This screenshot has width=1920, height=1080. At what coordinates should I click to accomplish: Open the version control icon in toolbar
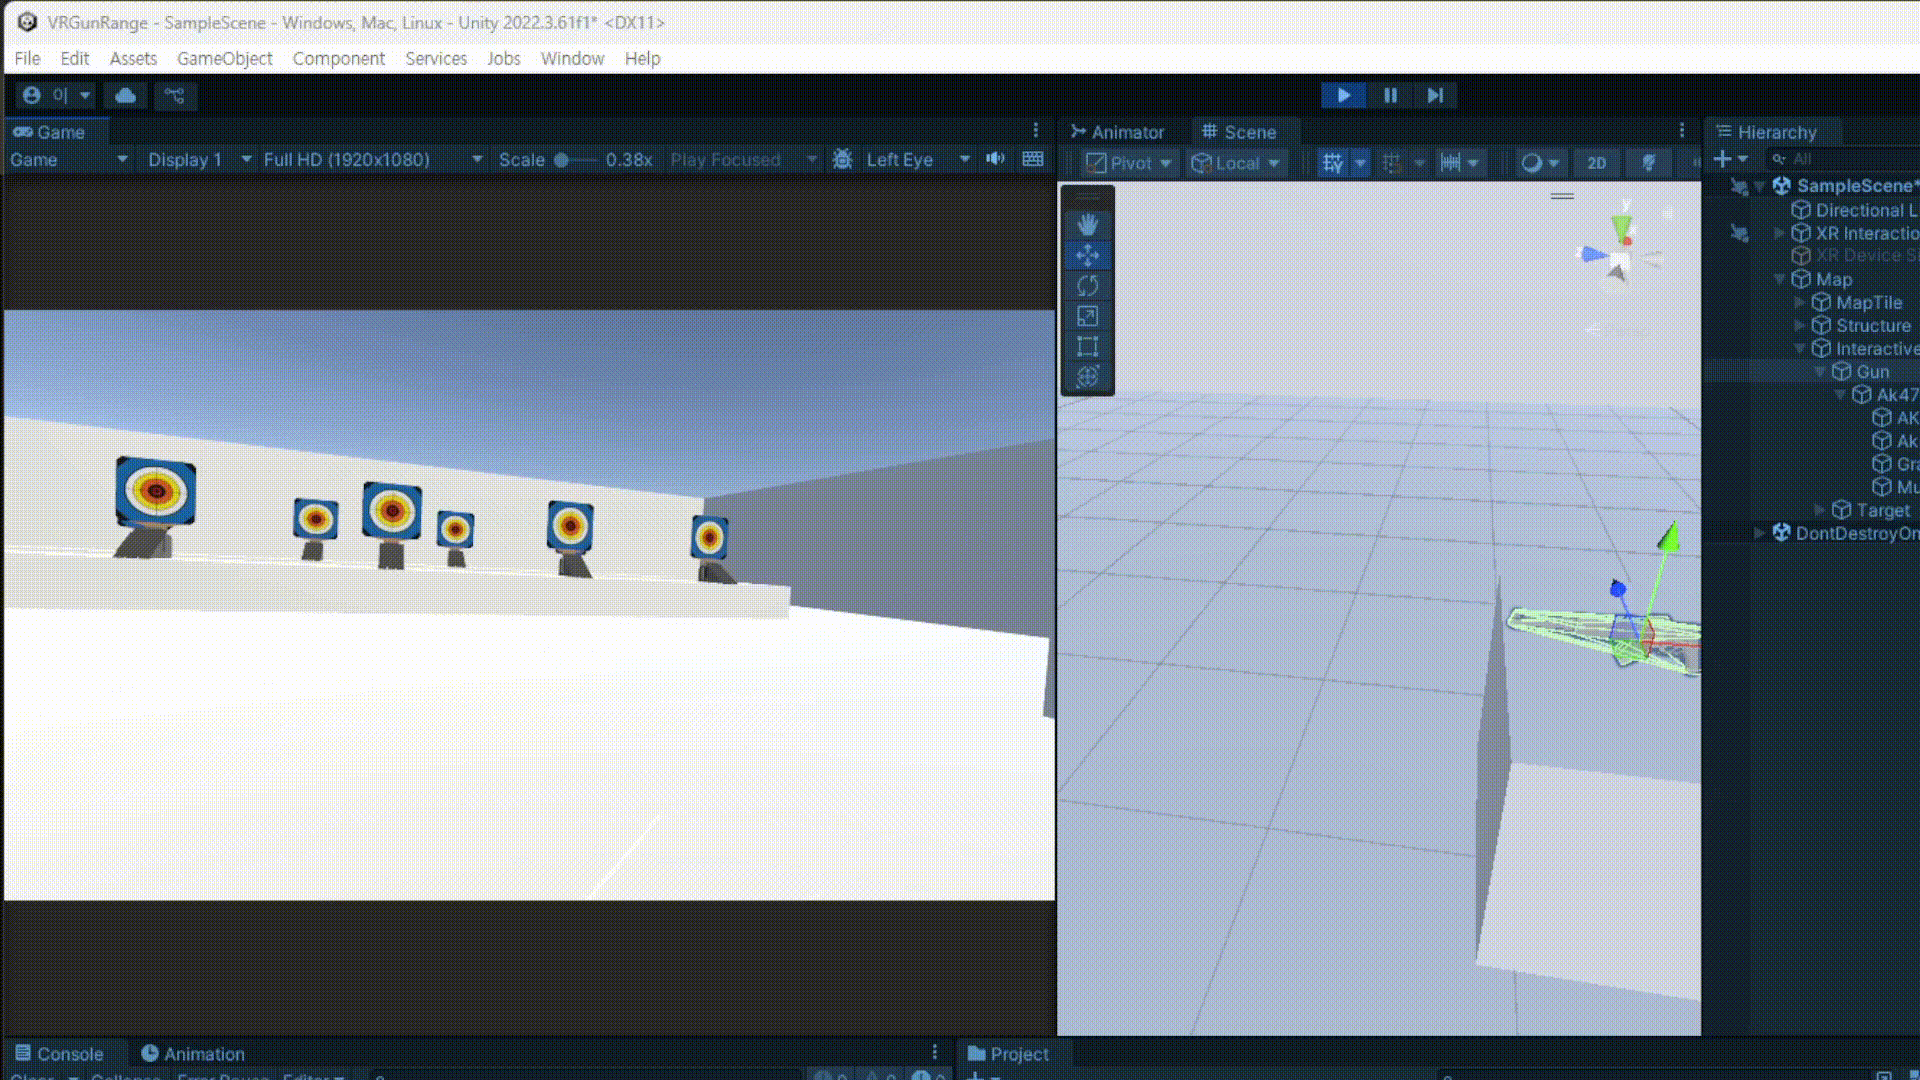(x=175, y=96)
